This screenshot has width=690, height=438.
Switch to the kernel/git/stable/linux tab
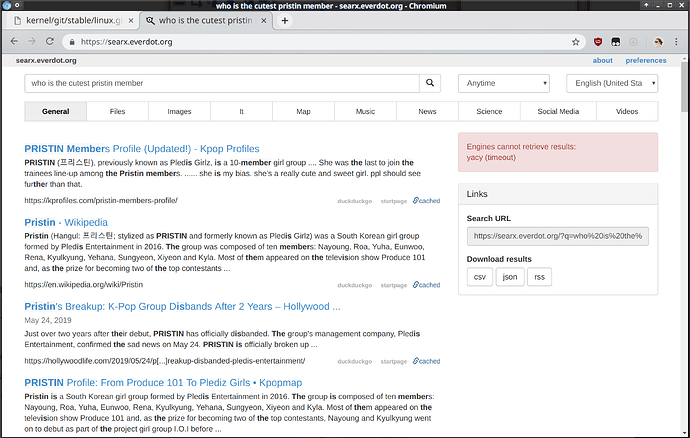point(73,21)
